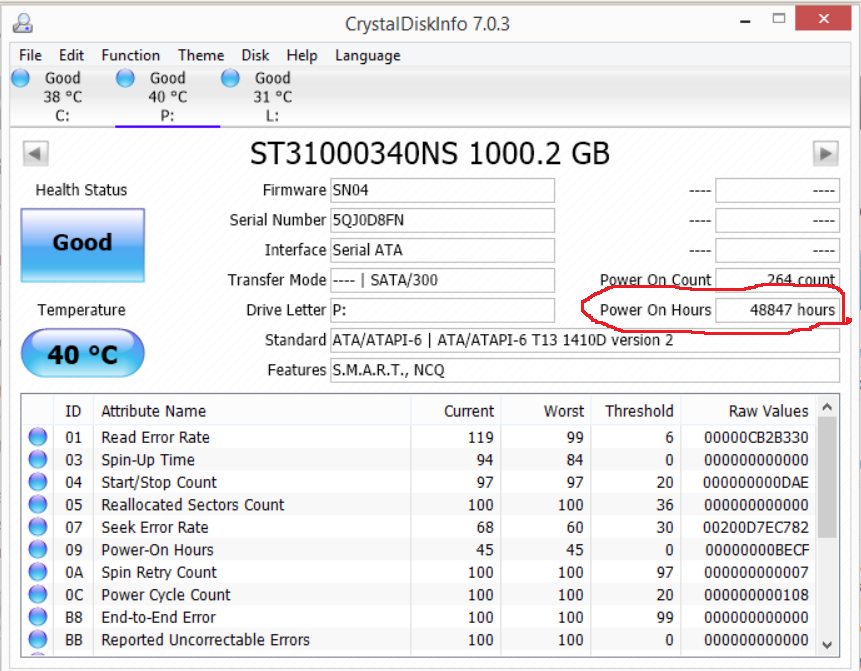Screen dimensions: 861x671
Task: Click the Serial Number field 5QJ0D8FN
Action: point(443,220)
